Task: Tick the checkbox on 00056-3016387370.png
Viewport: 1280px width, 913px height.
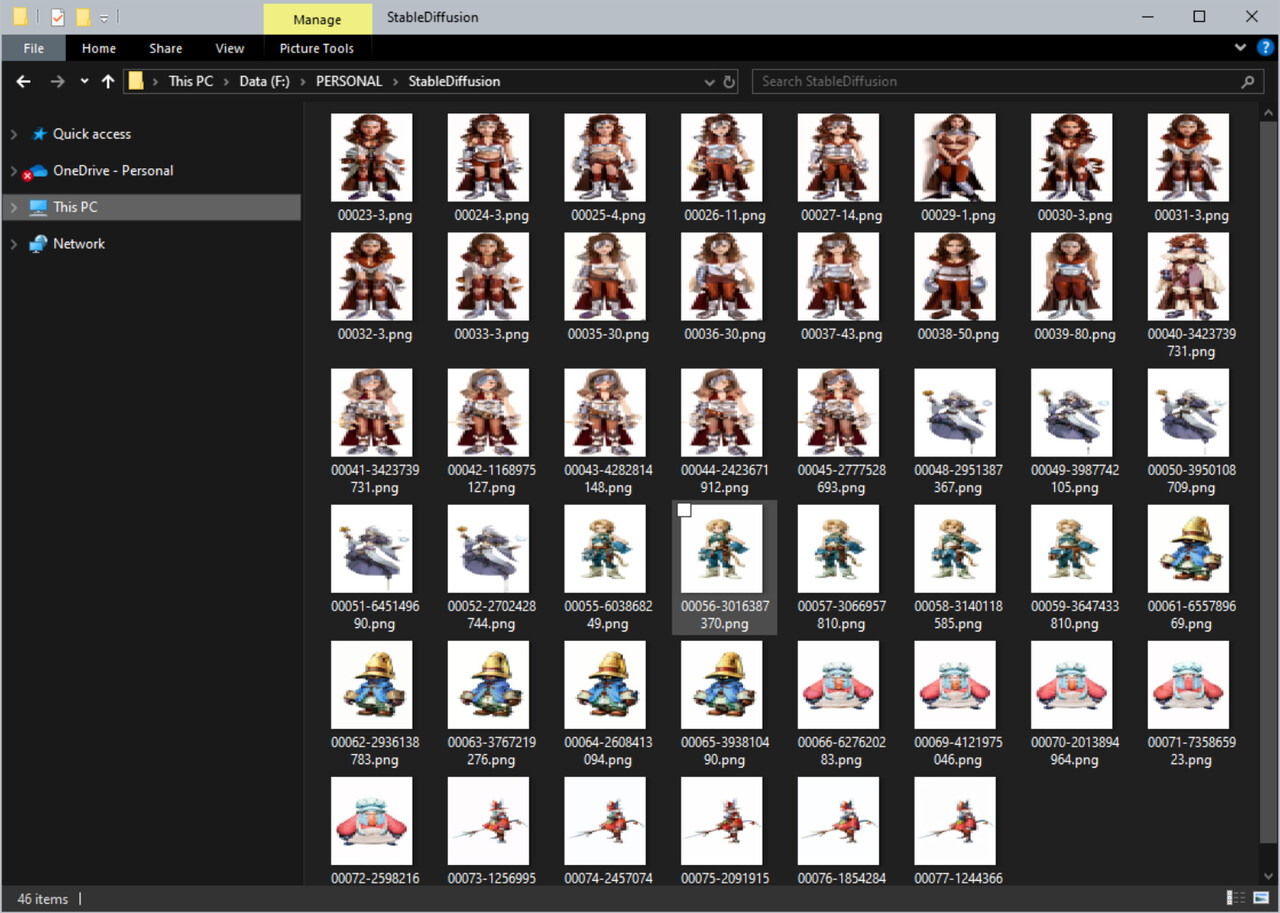Action: [685, 511]
